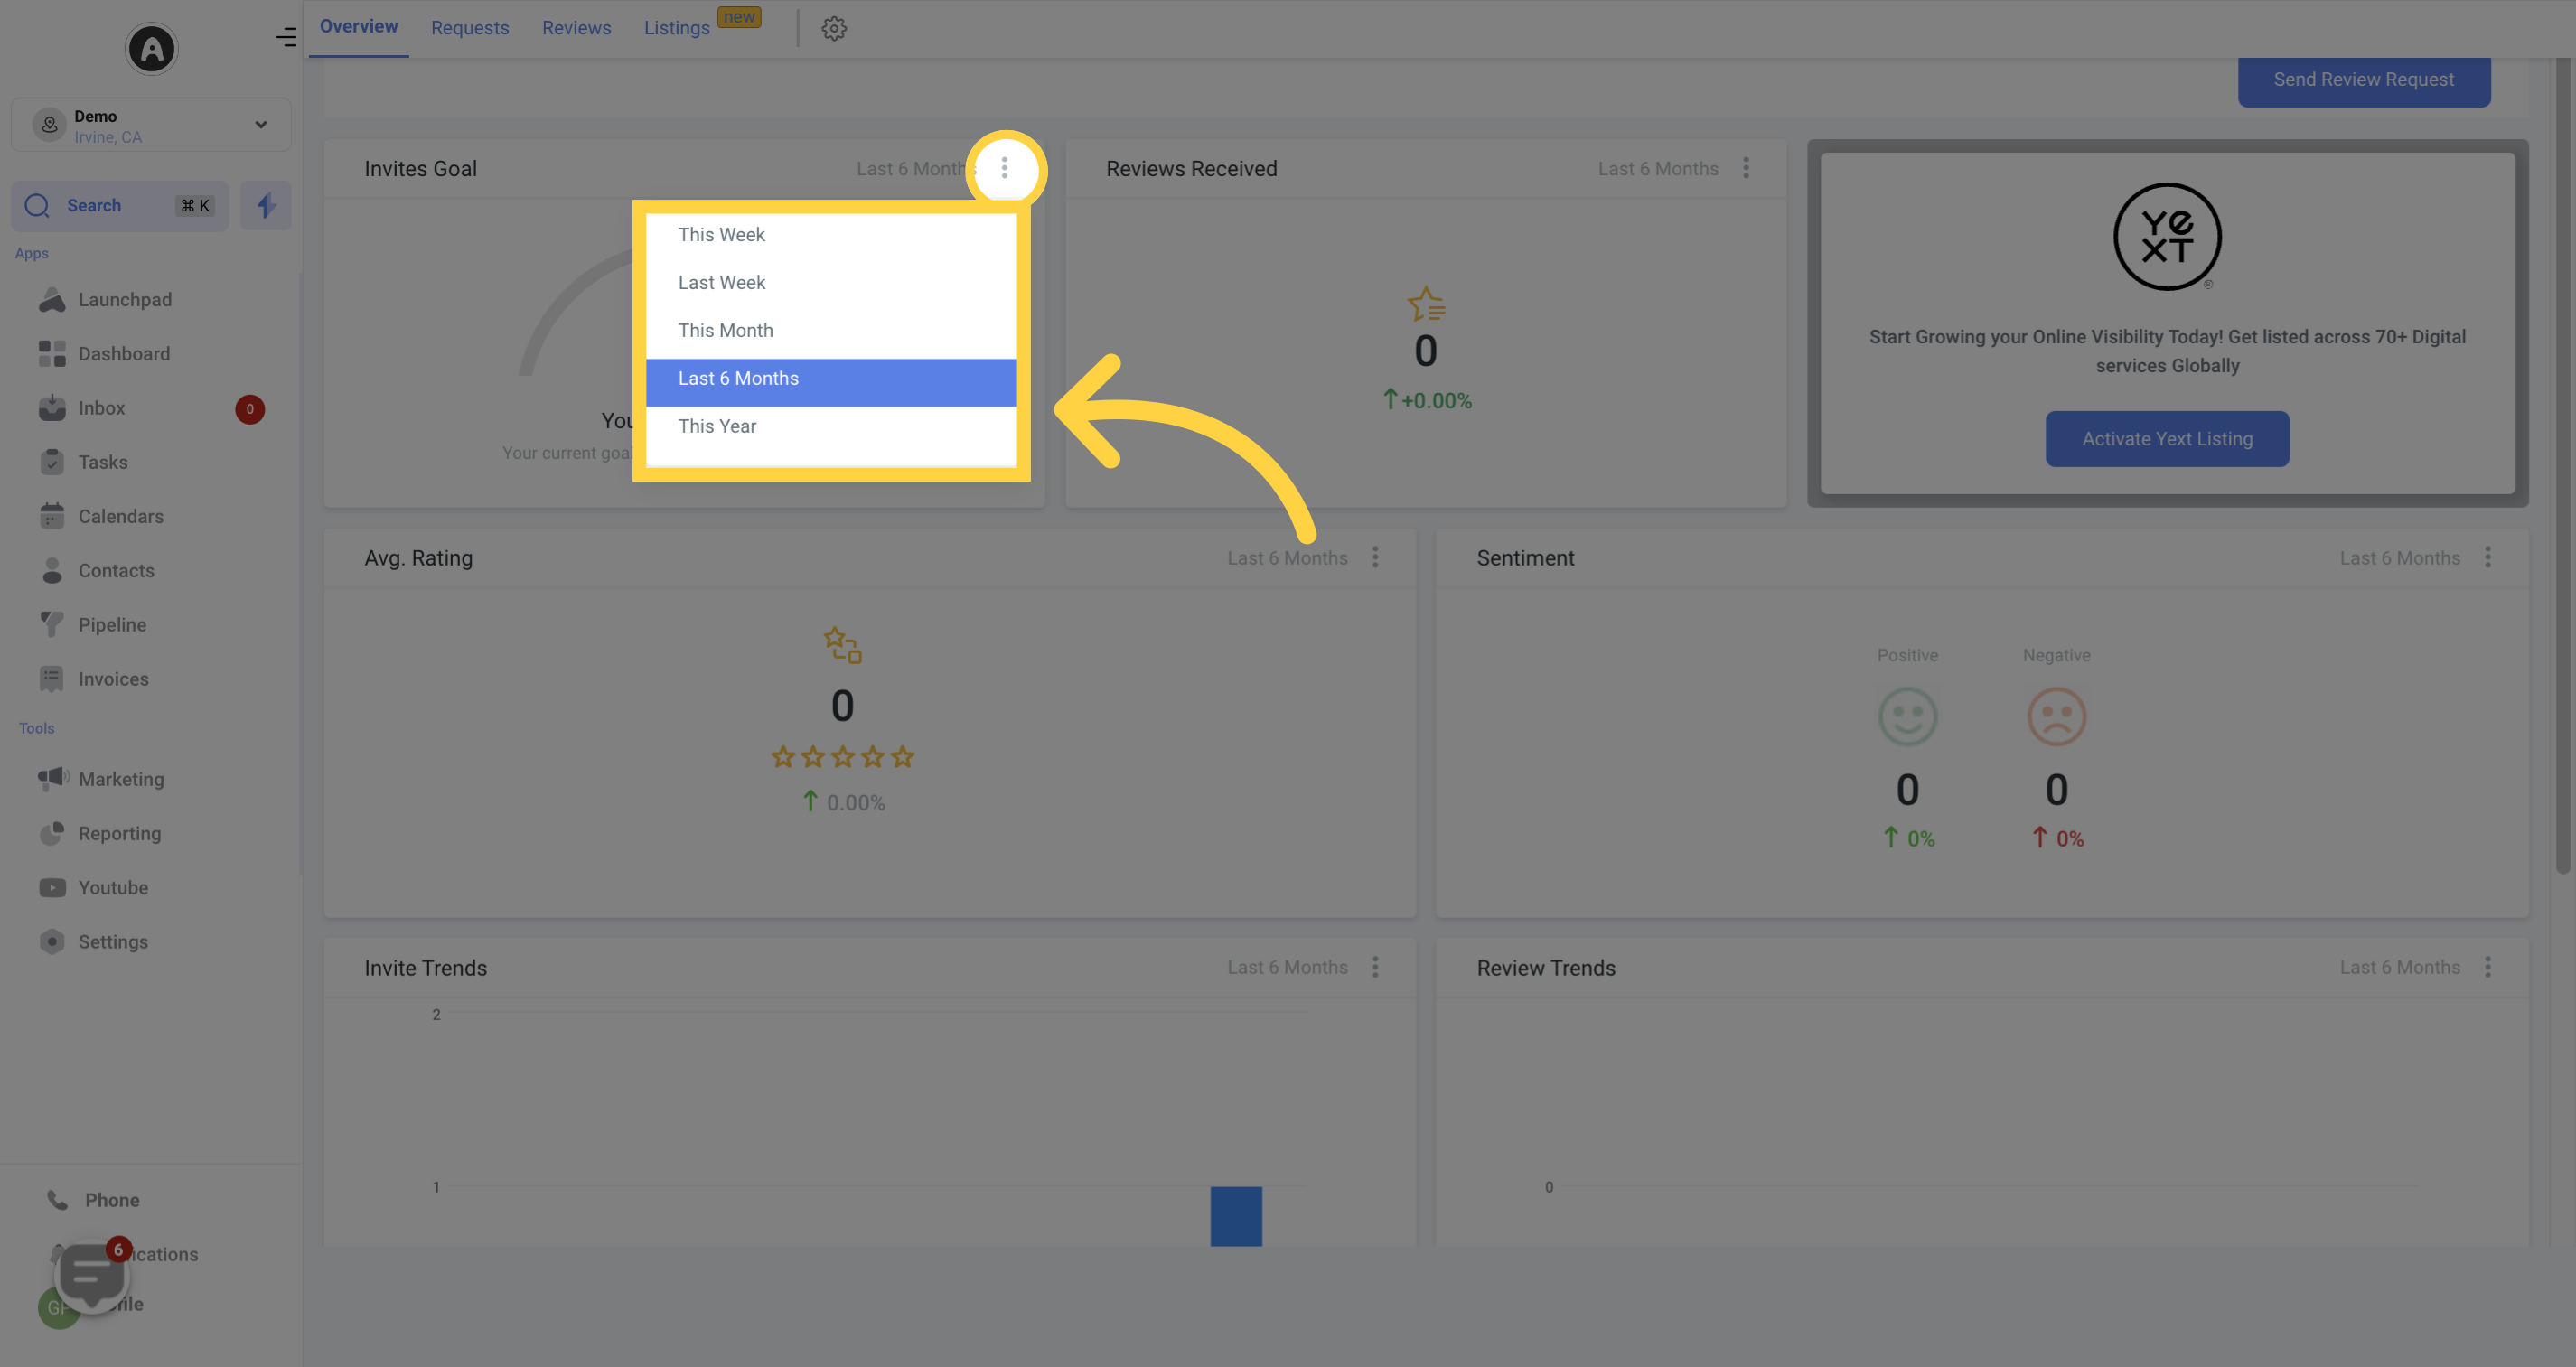Open the chat support widget
2576x1367 pixels.
92,1275
